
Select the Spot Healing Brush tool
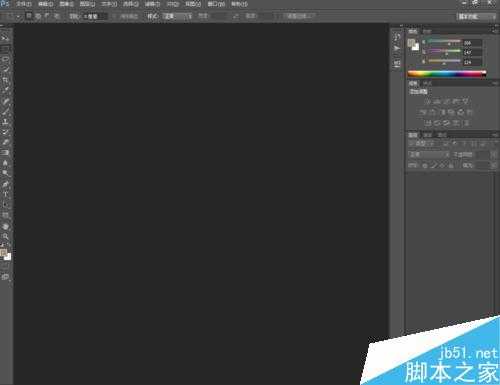pos(5,101)
